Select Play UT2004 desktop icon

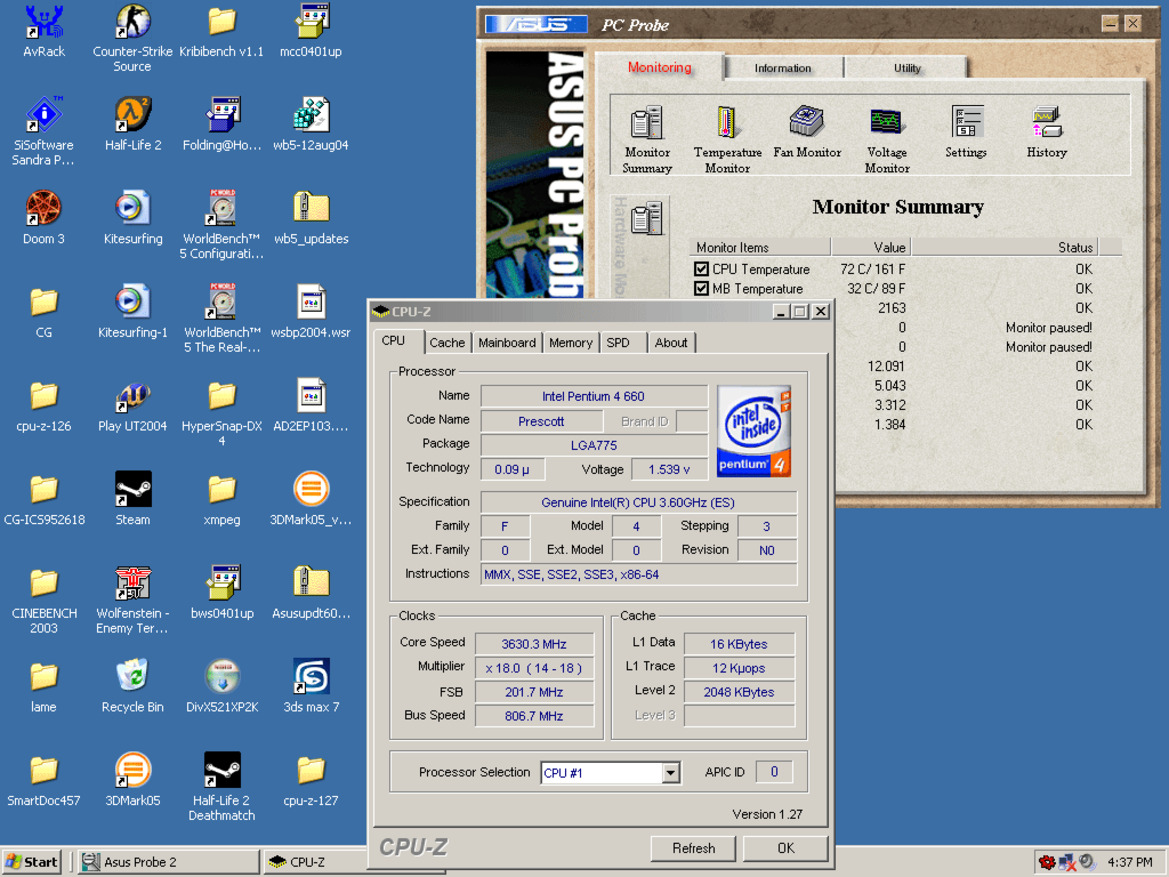tap(133, 406)
